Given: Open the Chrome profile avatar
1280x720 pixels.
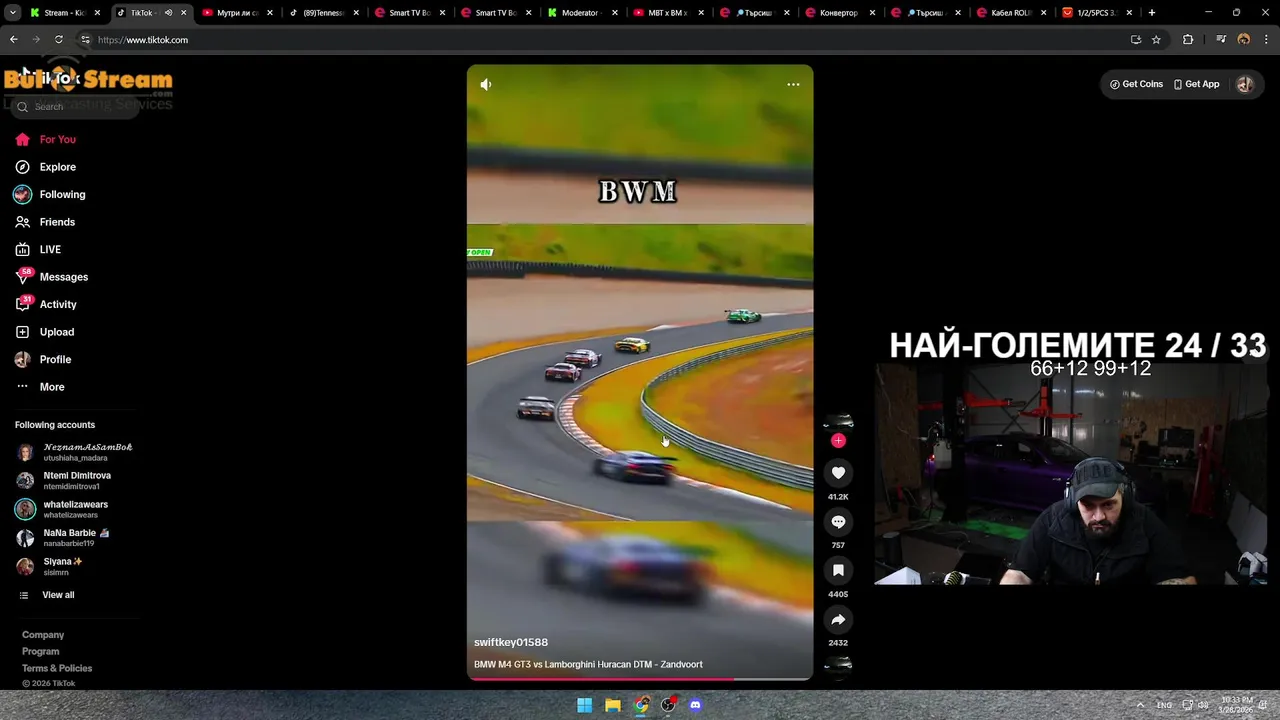Looking at the screenshot, I should (x=1244, y=40).
